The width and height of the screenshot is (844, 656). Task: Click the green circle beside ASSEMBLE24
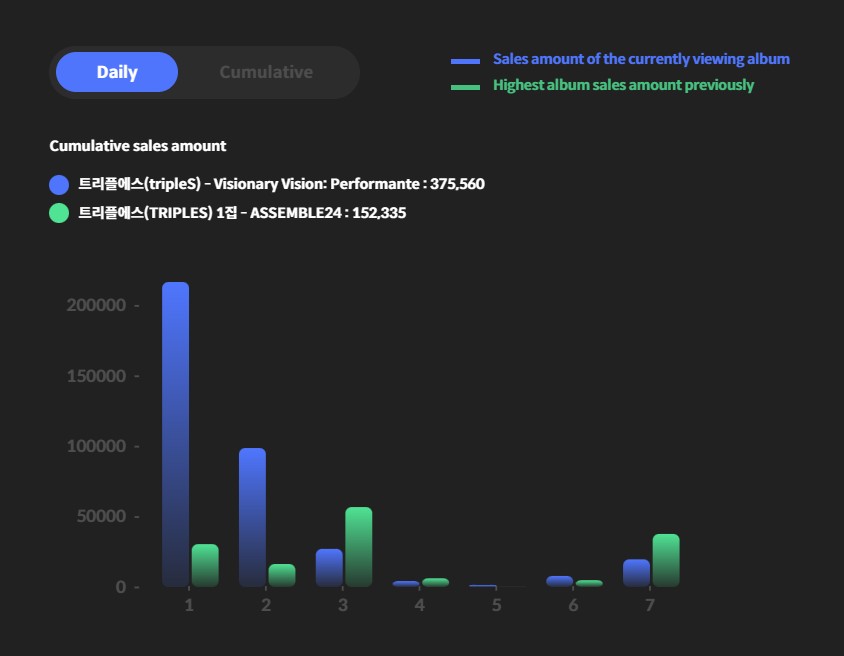(x=59, y=213)
